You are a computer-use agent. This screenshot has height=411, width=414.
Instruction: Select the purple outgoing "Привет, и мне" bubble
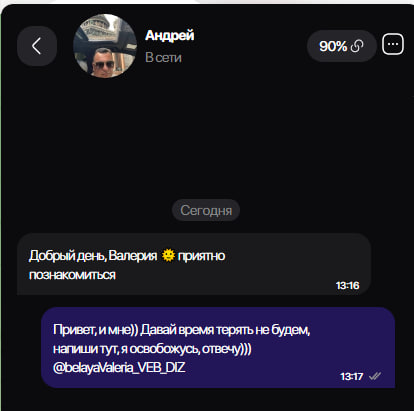[218, 348]
